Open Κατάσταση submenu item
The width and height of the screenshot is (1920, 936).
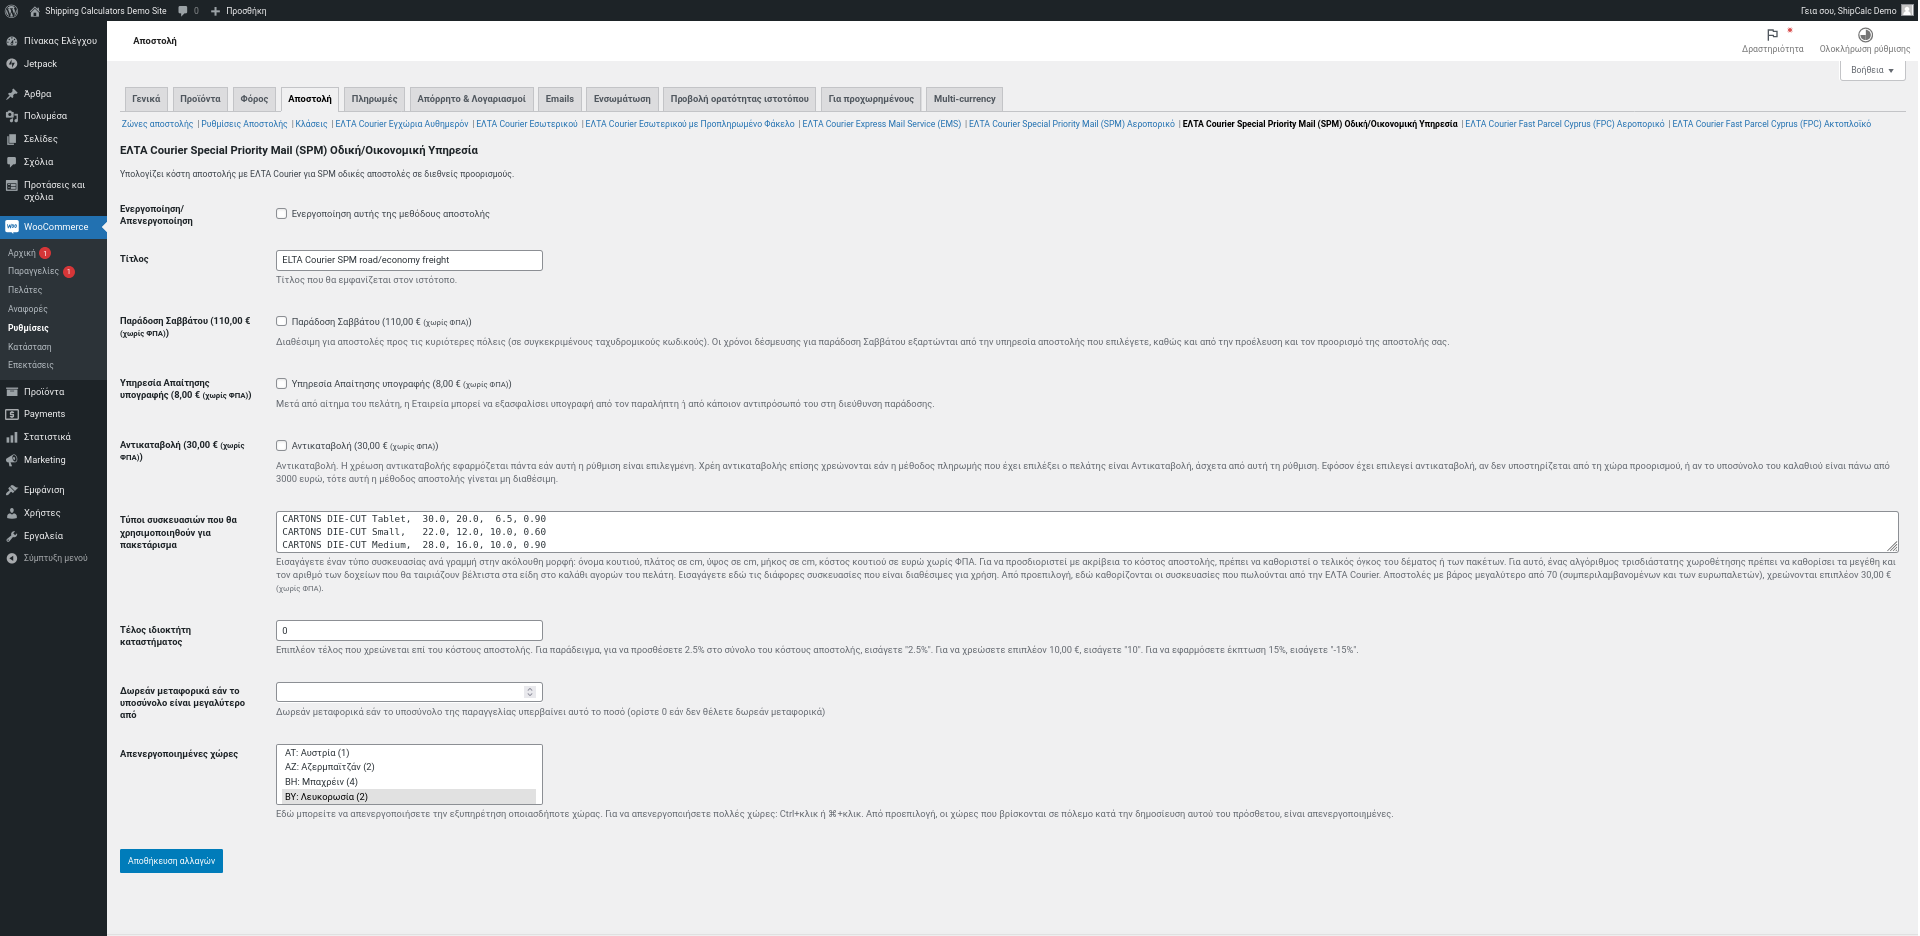tap(30, 347)
